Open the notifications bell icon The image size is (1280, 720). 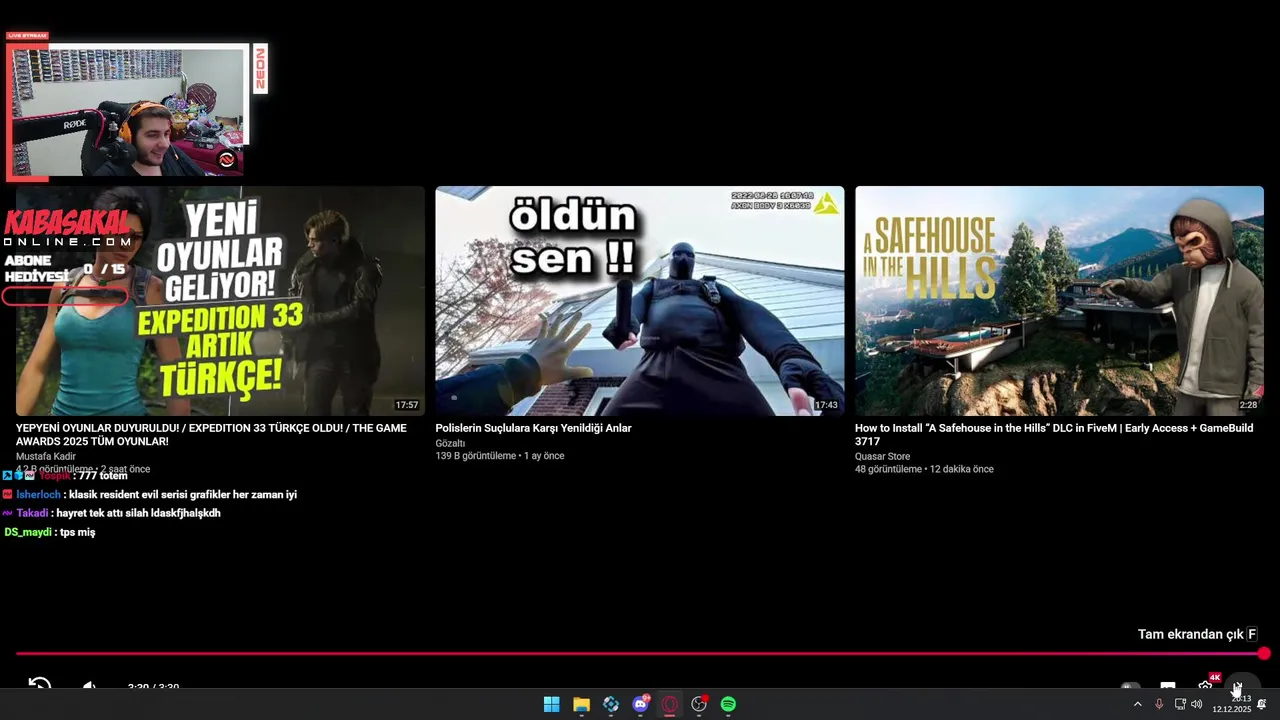pyautogui.click(x=1262, y=704)
